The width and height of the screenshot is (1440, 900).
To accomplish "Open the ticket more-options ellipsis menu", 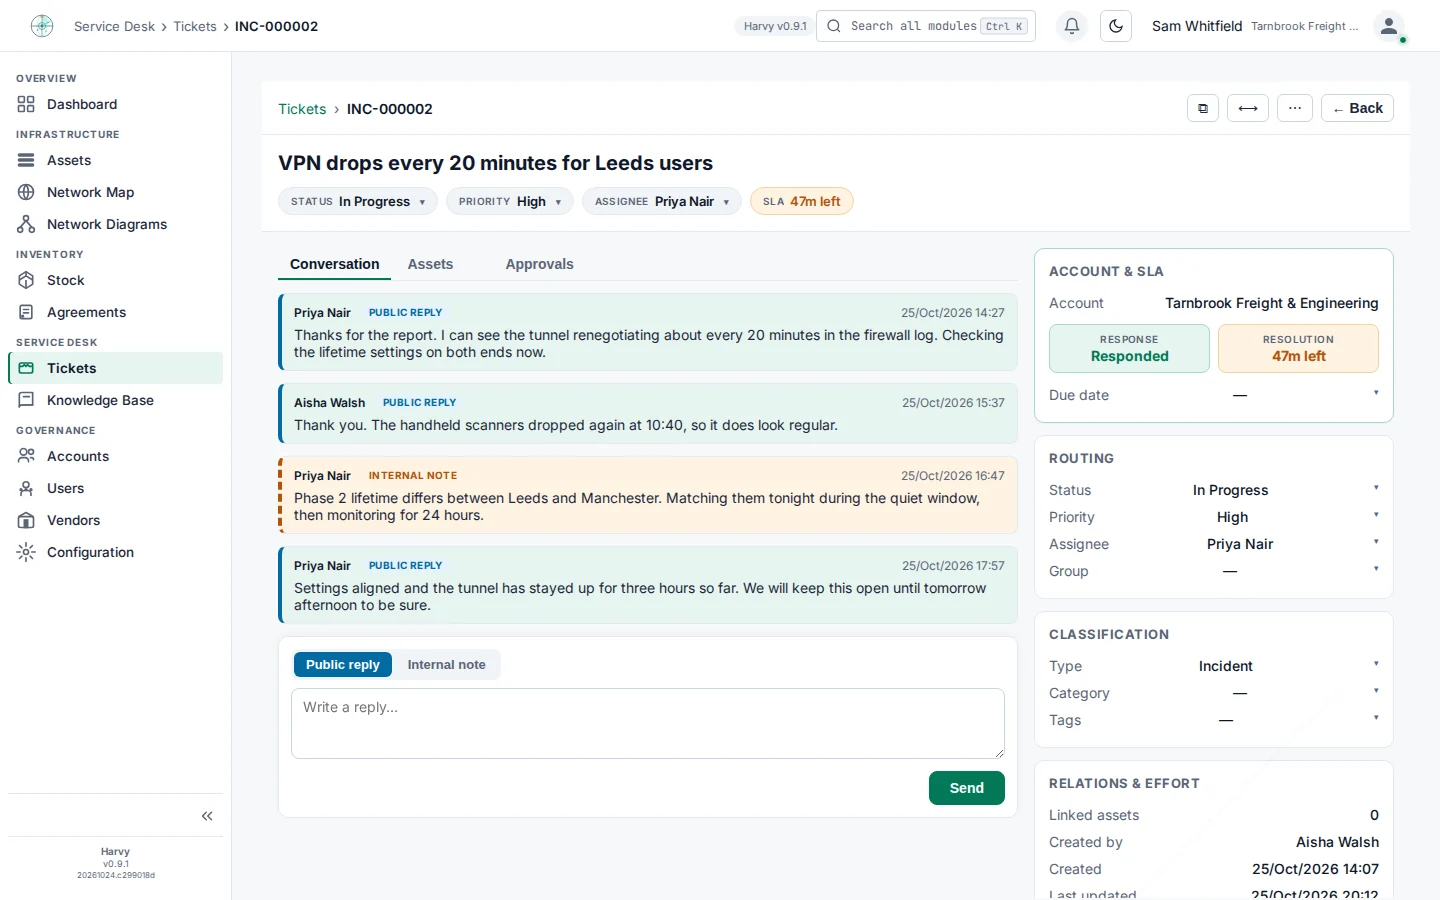I will (1295, 108).
